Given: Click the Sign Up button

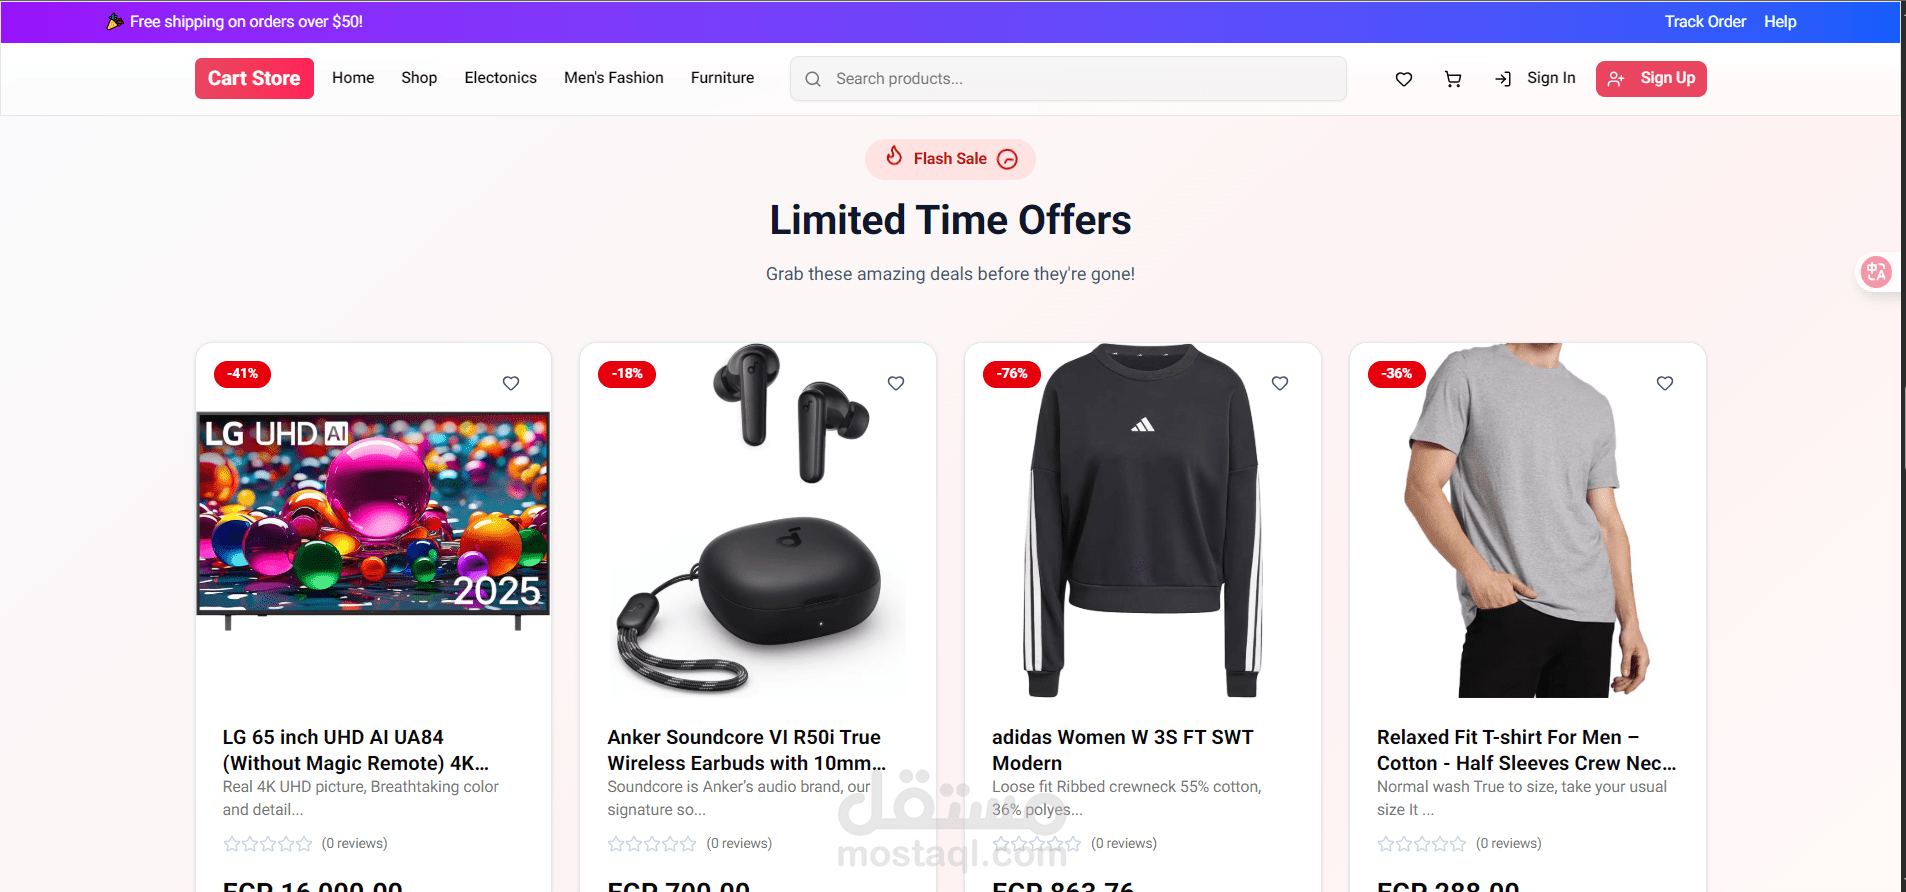Looking at the screenshot, I should [x=1651, y=78].
